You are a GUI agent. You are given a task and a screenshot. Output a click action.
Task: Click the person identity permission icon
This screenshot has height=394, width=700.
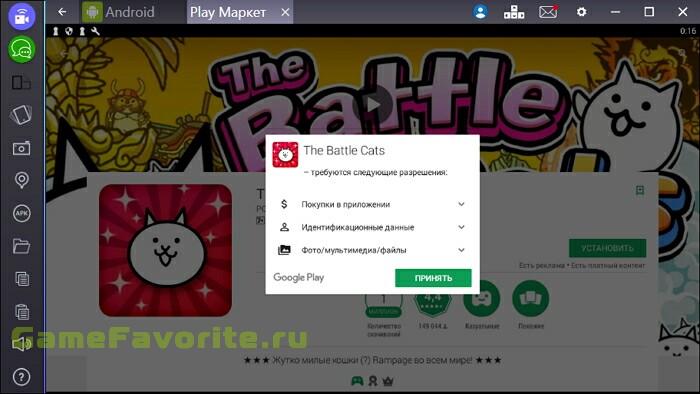pos(284,227)
